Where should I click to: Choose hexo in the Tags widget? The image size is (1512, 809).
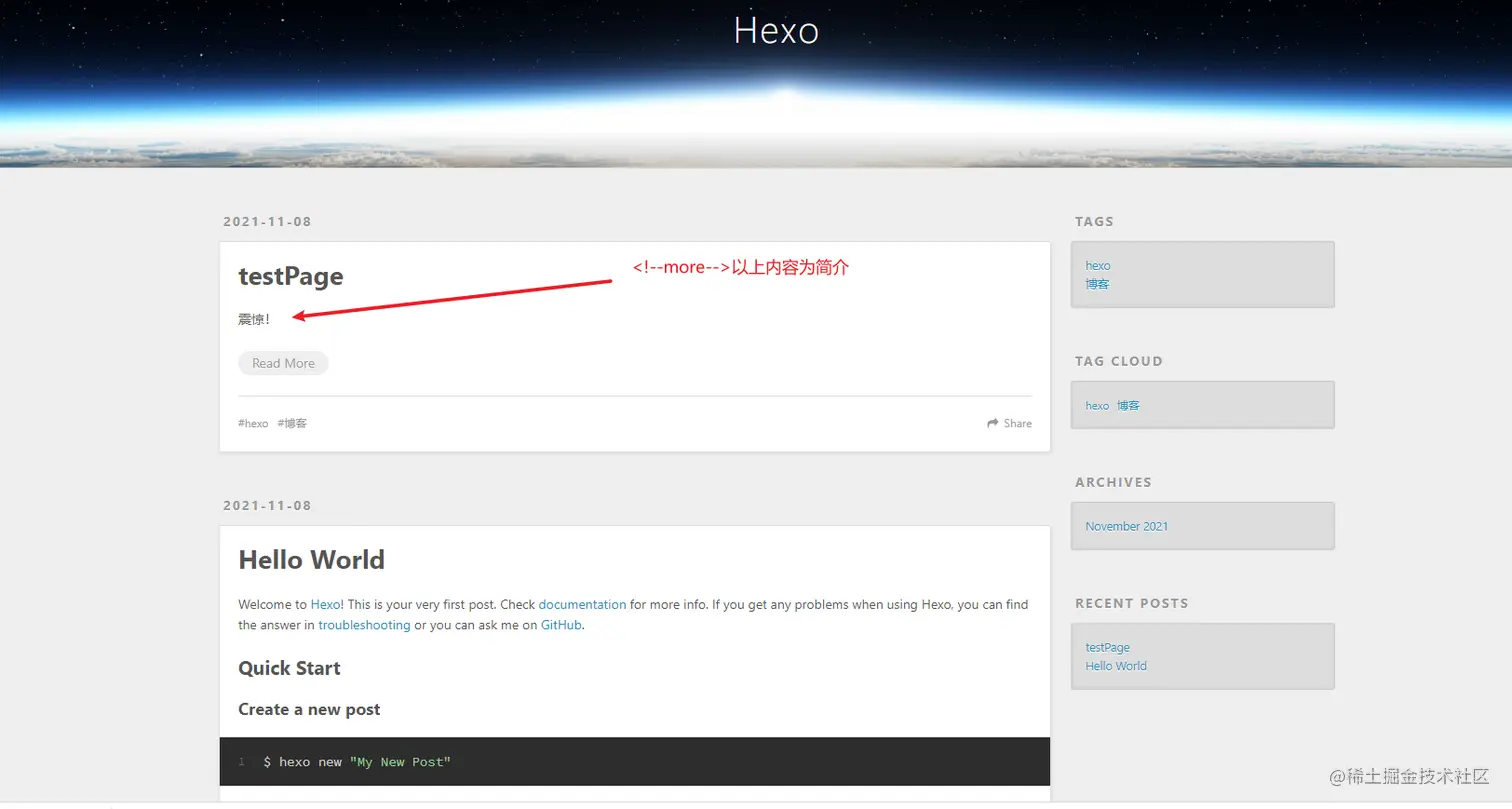[x=1098, y=265]
